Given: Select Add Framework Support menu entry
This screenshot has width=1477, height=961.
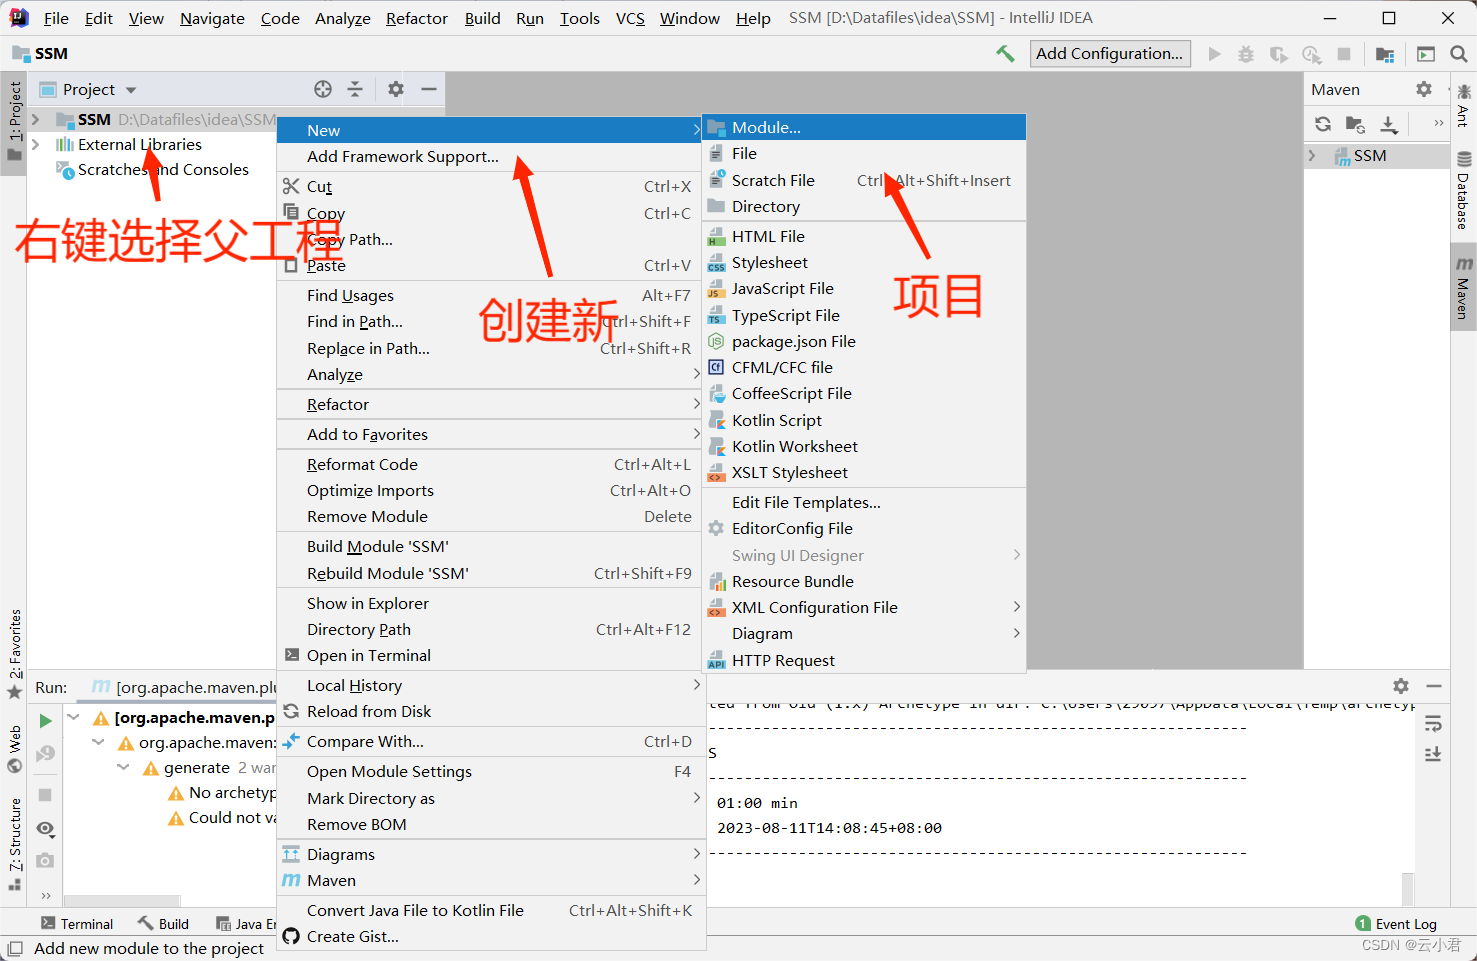Looking at the screenshot, I should click(x=490, y=156).
